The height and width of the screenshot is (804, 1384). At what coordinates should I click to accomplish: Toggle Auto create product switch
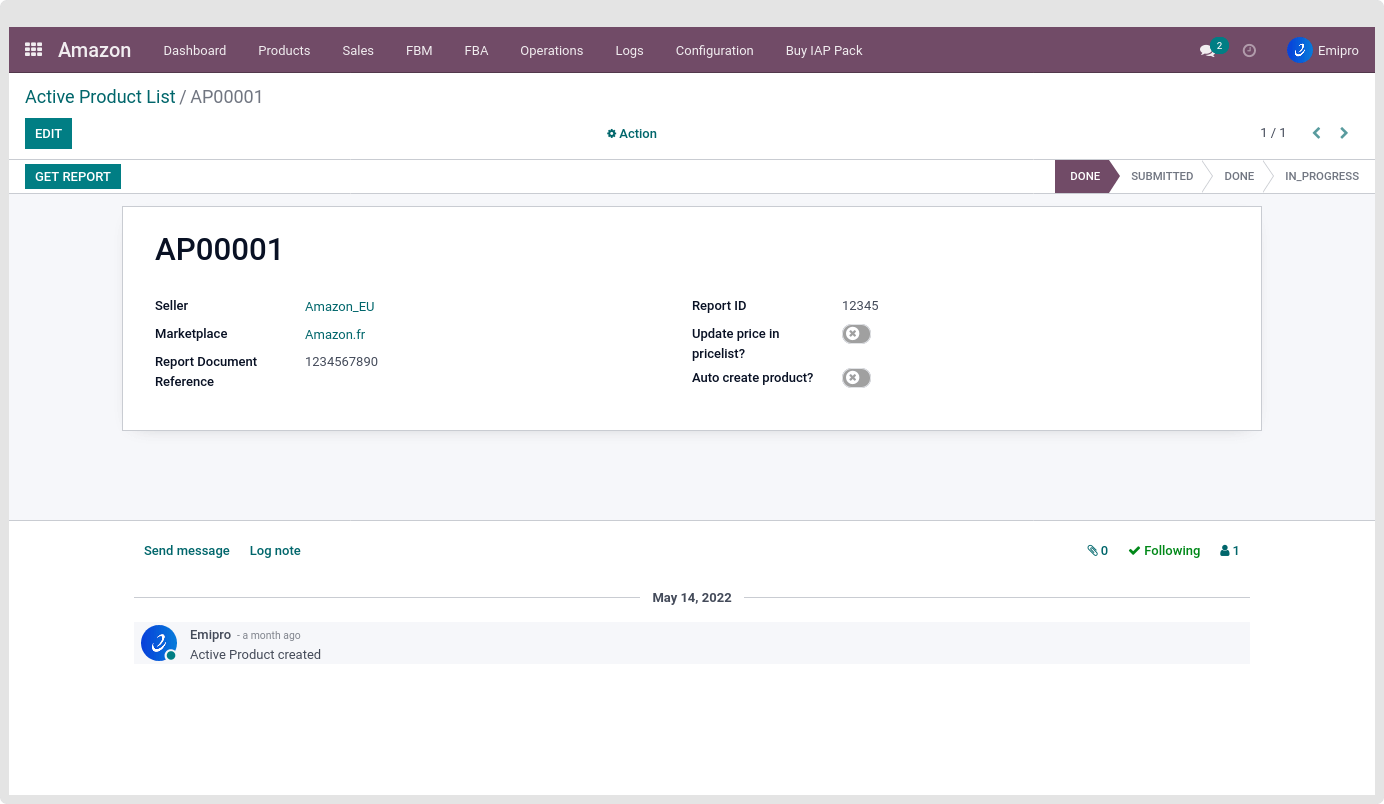856,378
